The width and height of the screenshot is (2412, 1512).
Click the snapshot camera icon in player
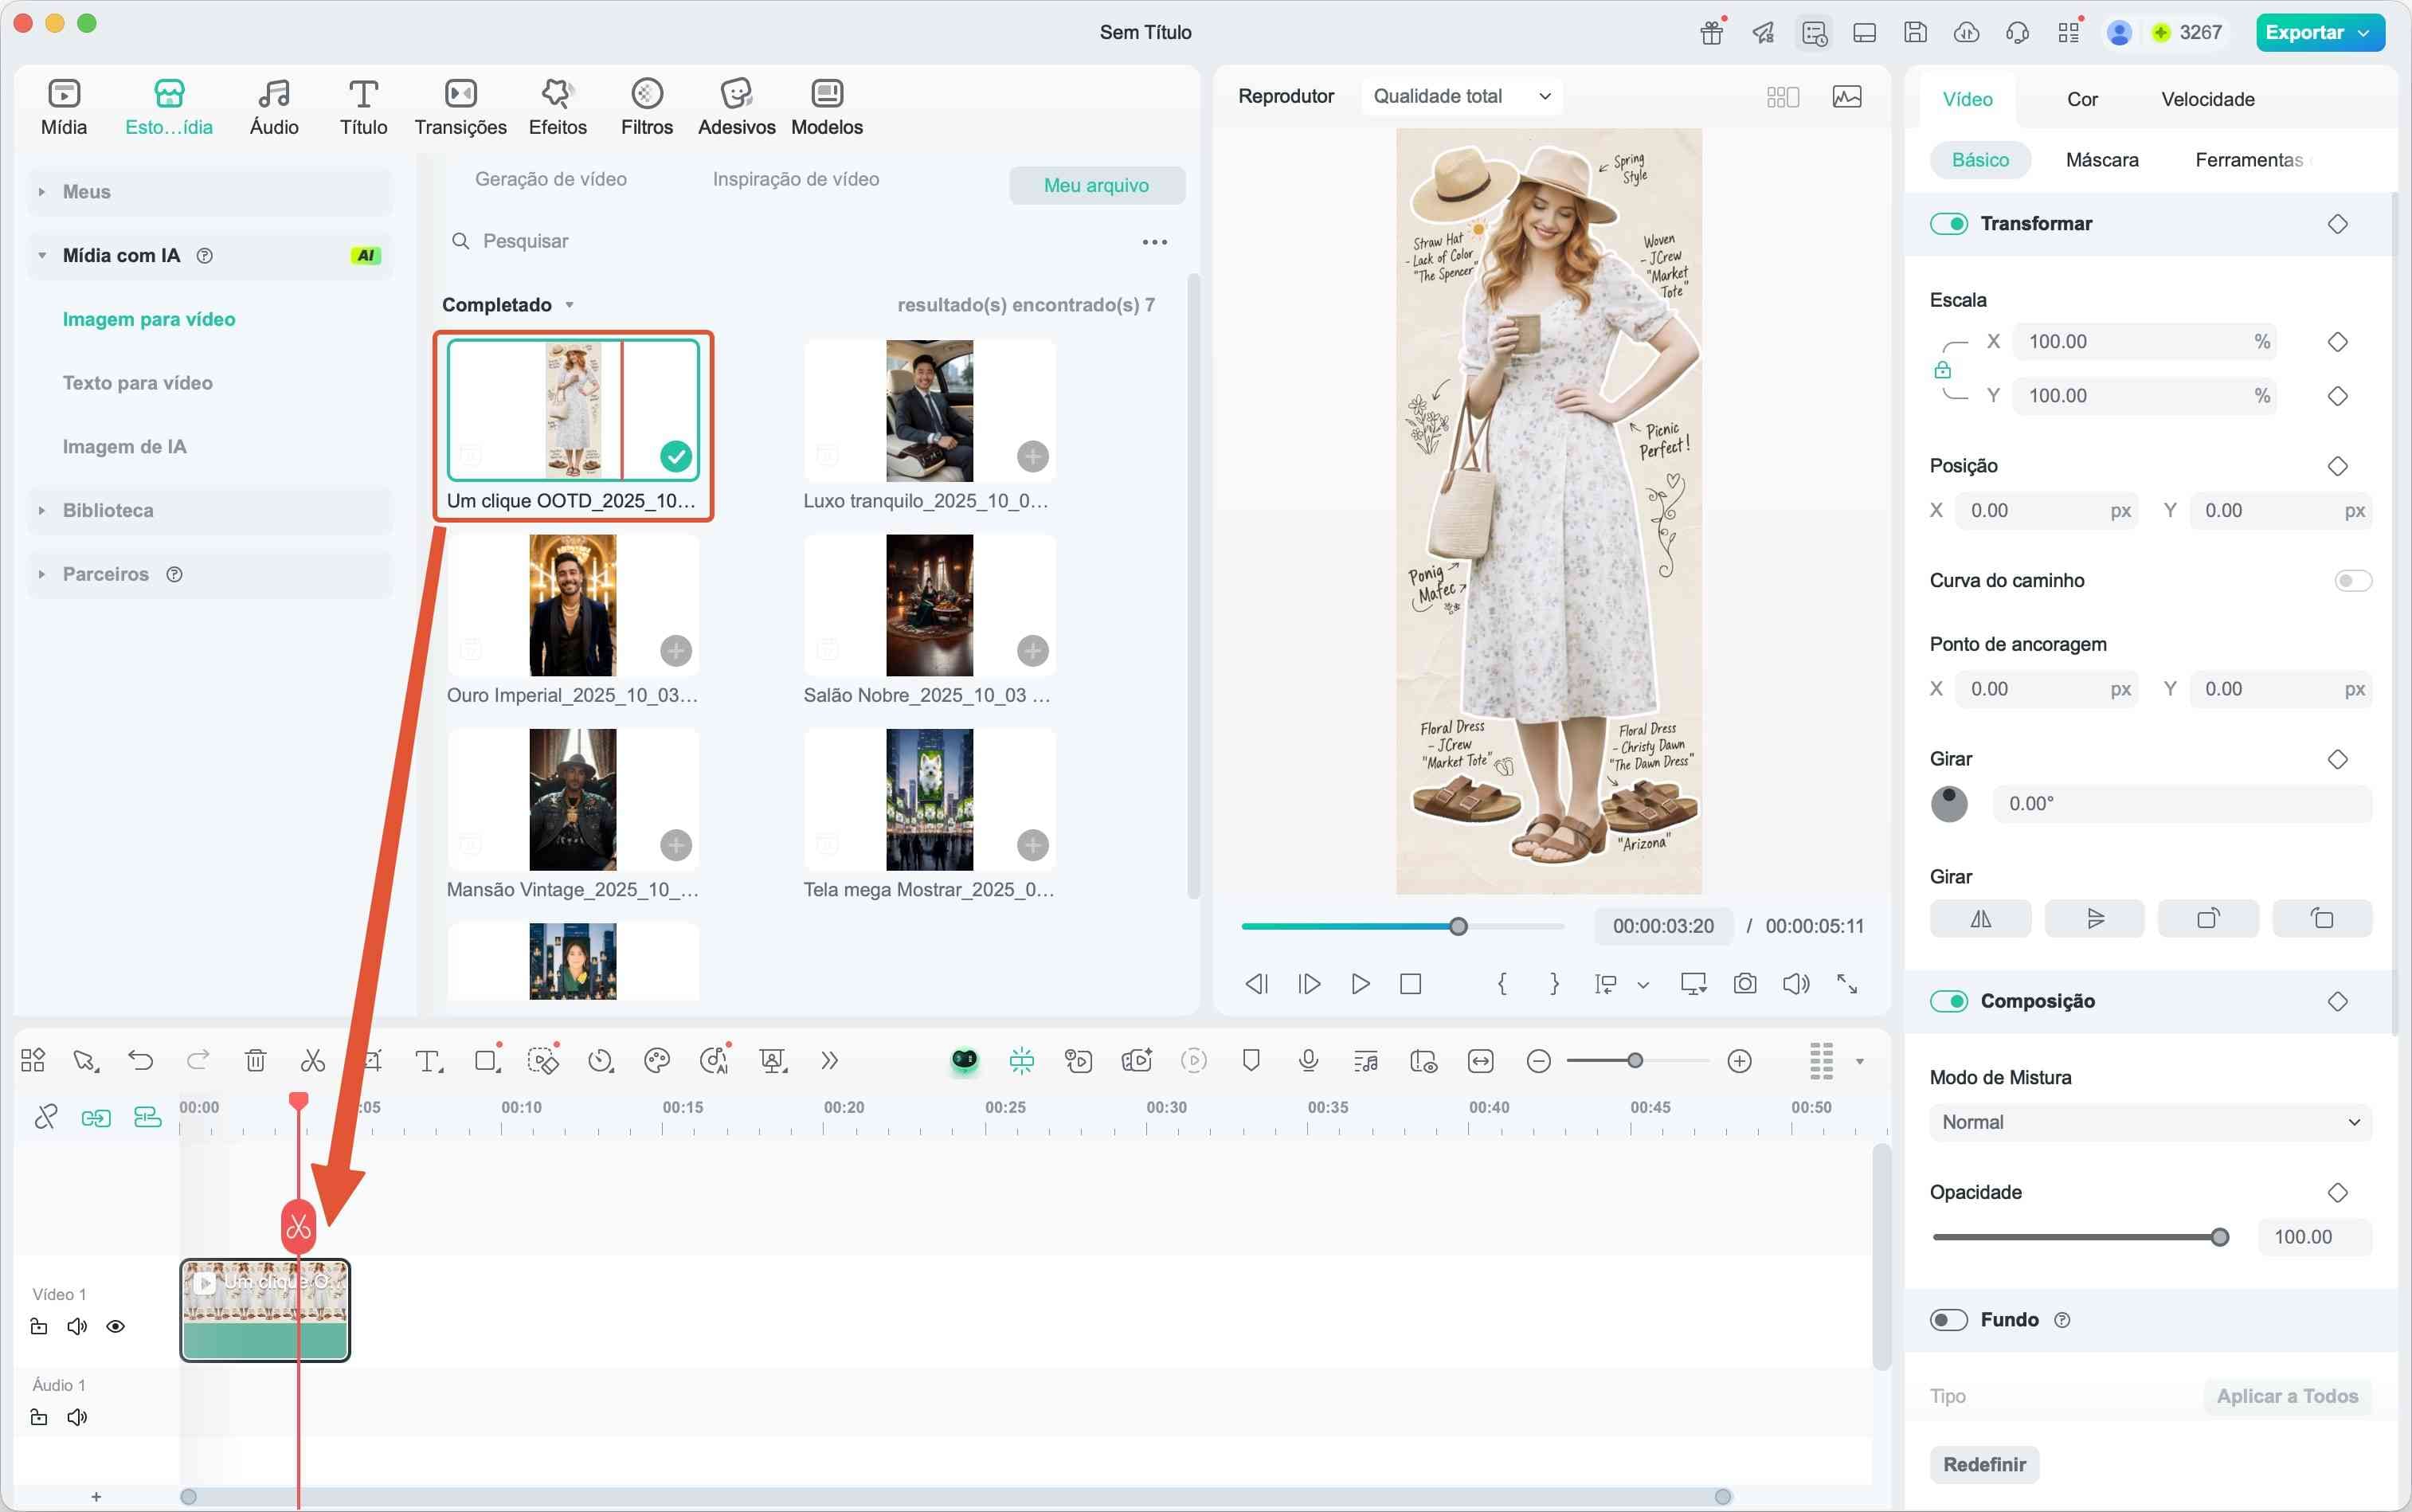click(1745, 984)
